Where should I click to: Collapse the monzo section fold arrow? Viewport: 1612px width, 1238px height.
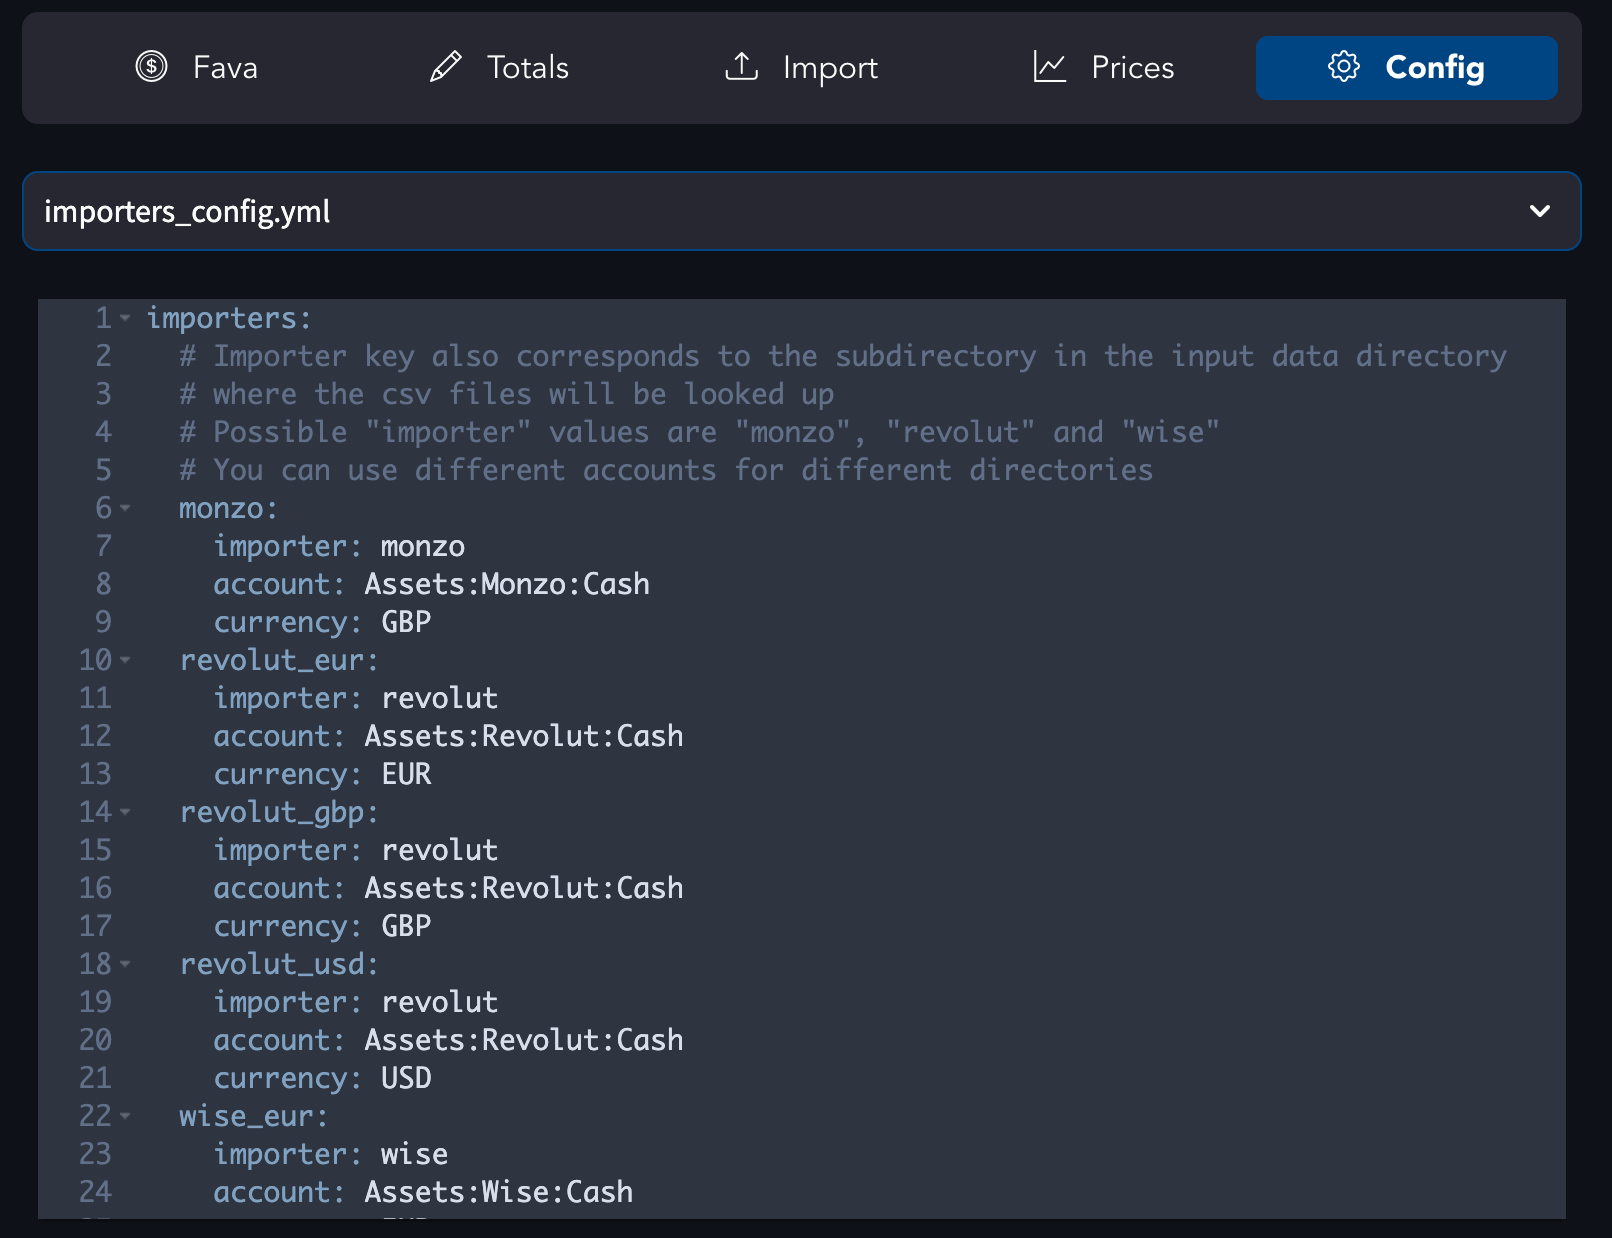coord(125,508)
